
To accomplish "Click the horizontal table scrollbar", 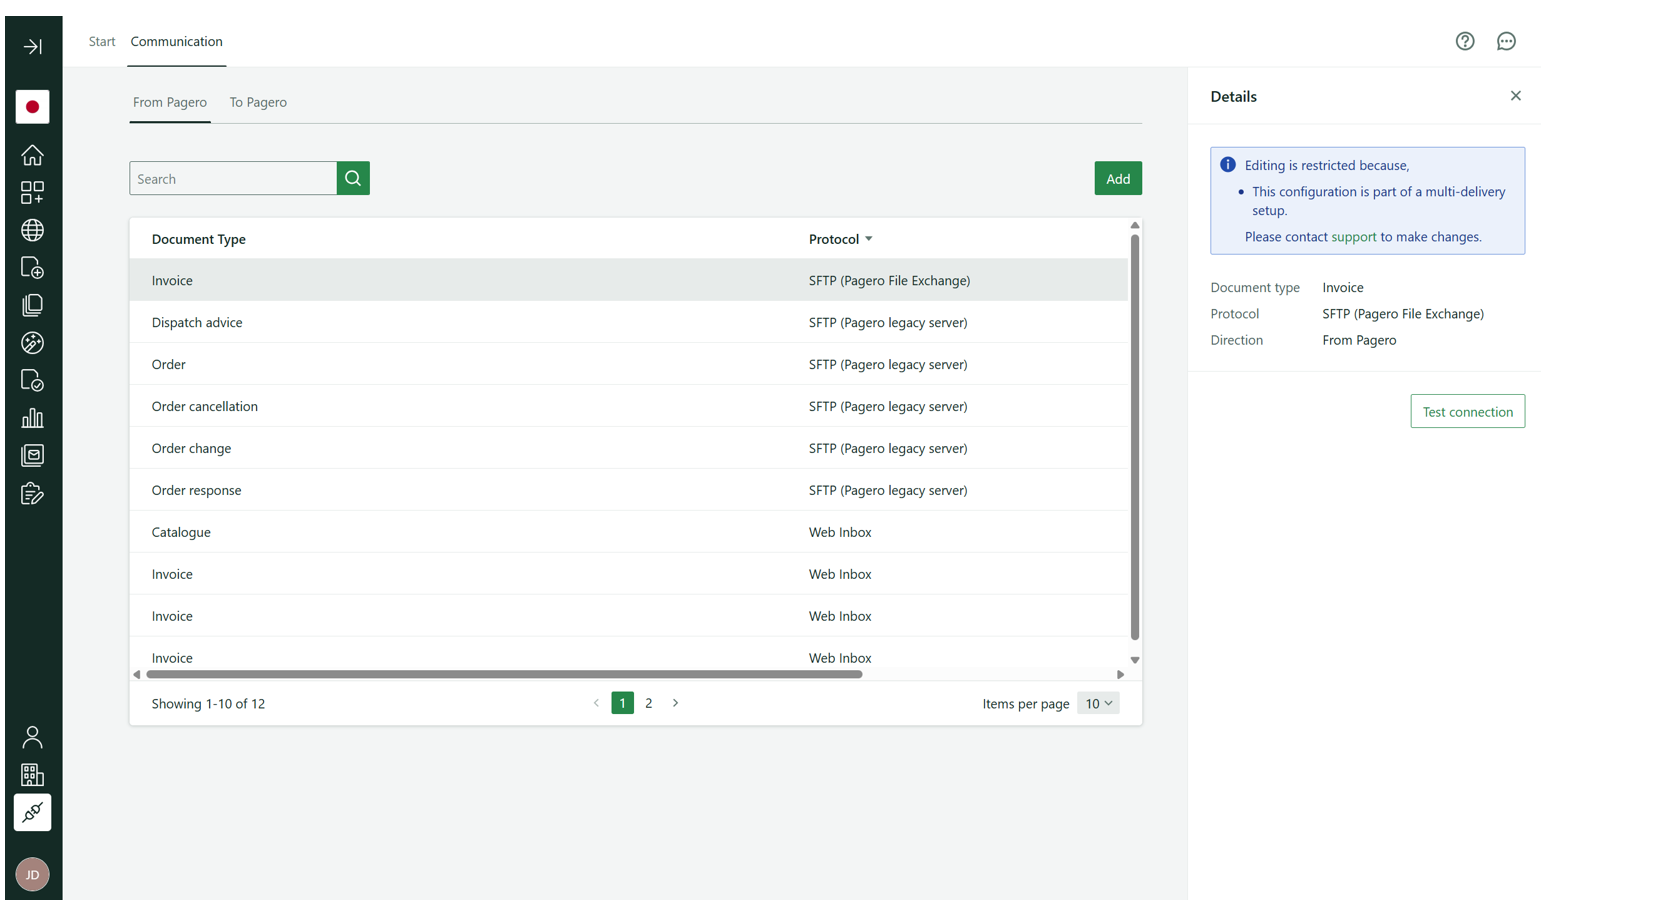I will coord(504,674).
